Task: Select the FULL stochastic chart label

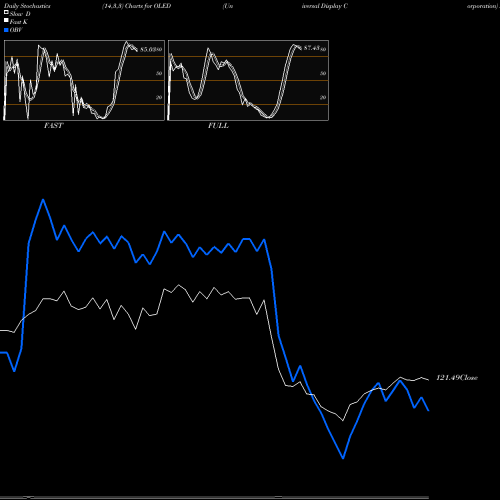Action: (218, 126)
